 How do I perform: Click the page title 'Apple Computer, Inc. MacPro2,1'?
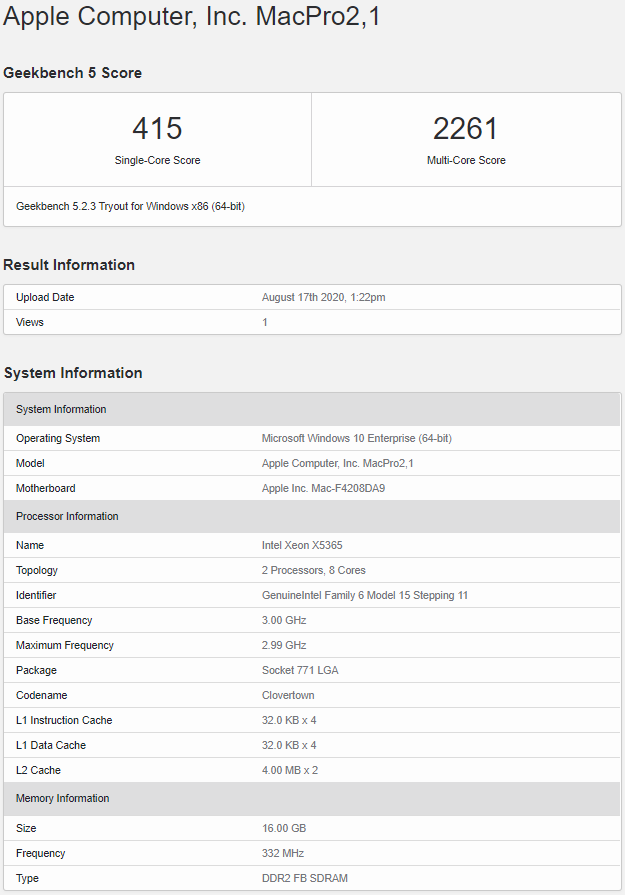point(191,16)
